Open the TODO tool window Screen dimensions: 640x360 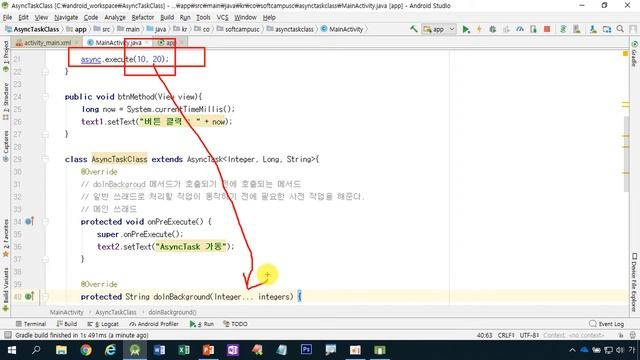[x=236, y=324]
